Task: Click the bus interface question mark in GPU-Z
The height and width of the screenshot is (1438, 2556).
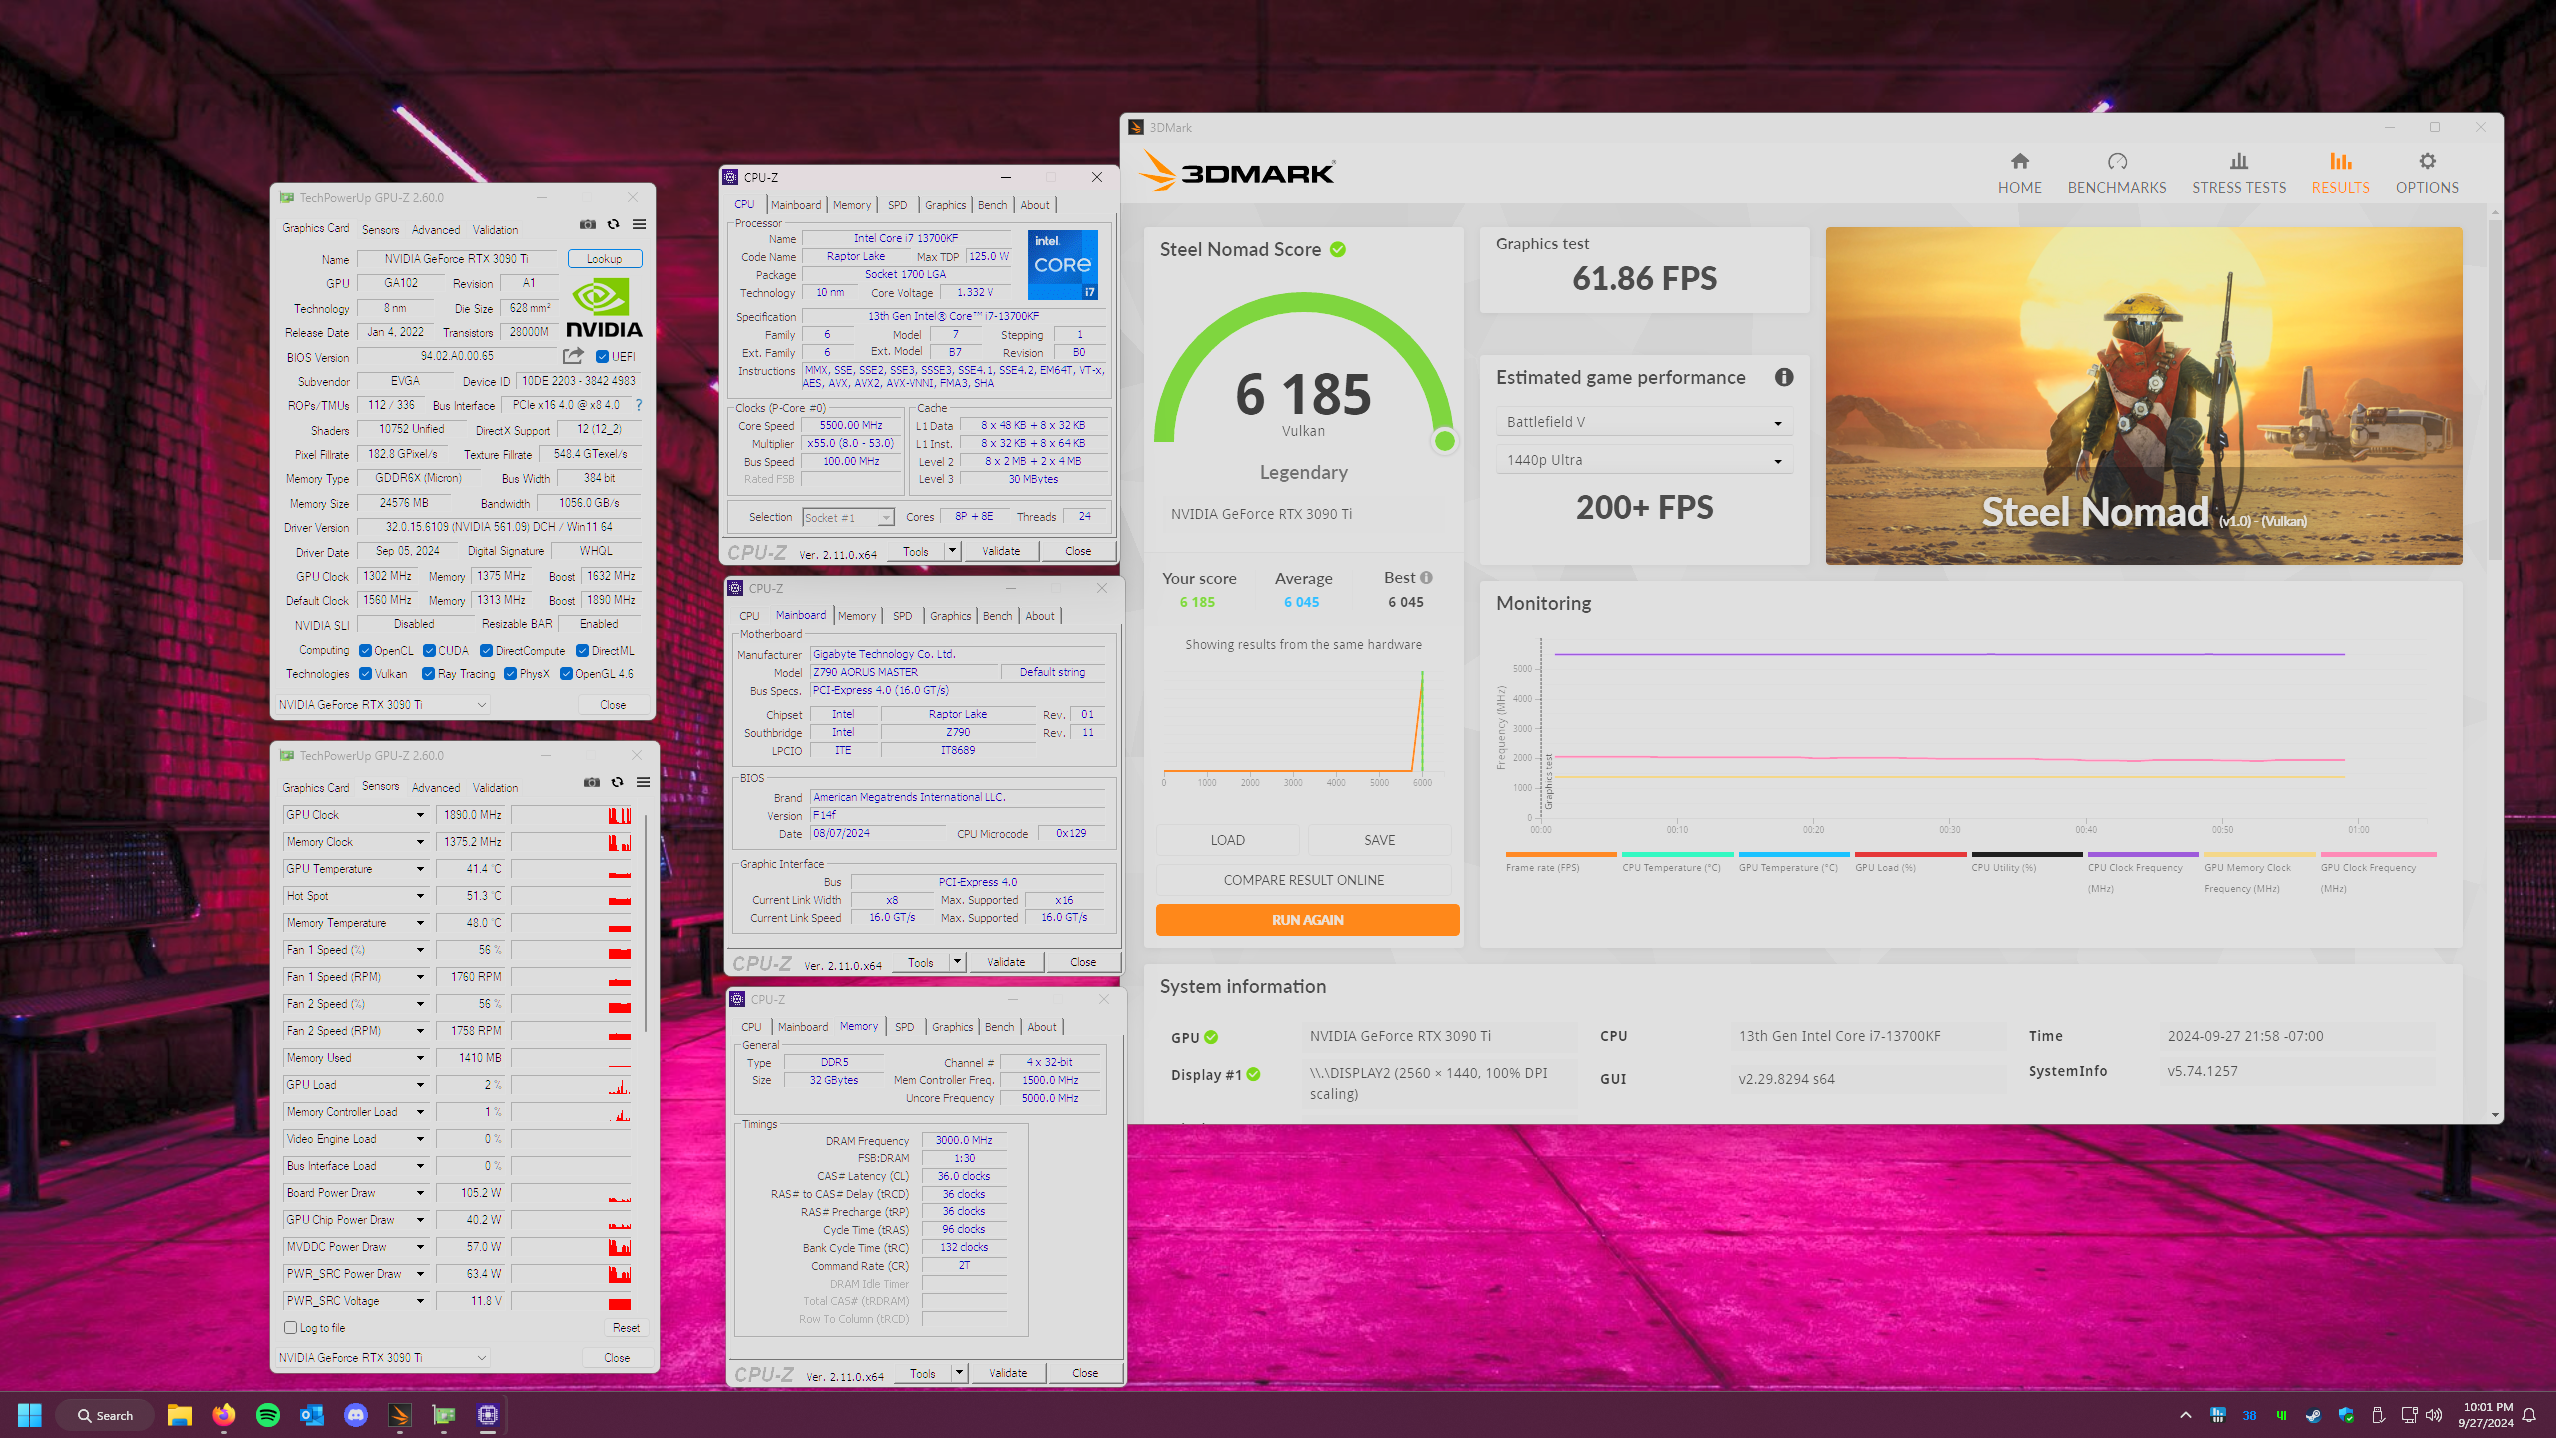Action: [638, 405]
